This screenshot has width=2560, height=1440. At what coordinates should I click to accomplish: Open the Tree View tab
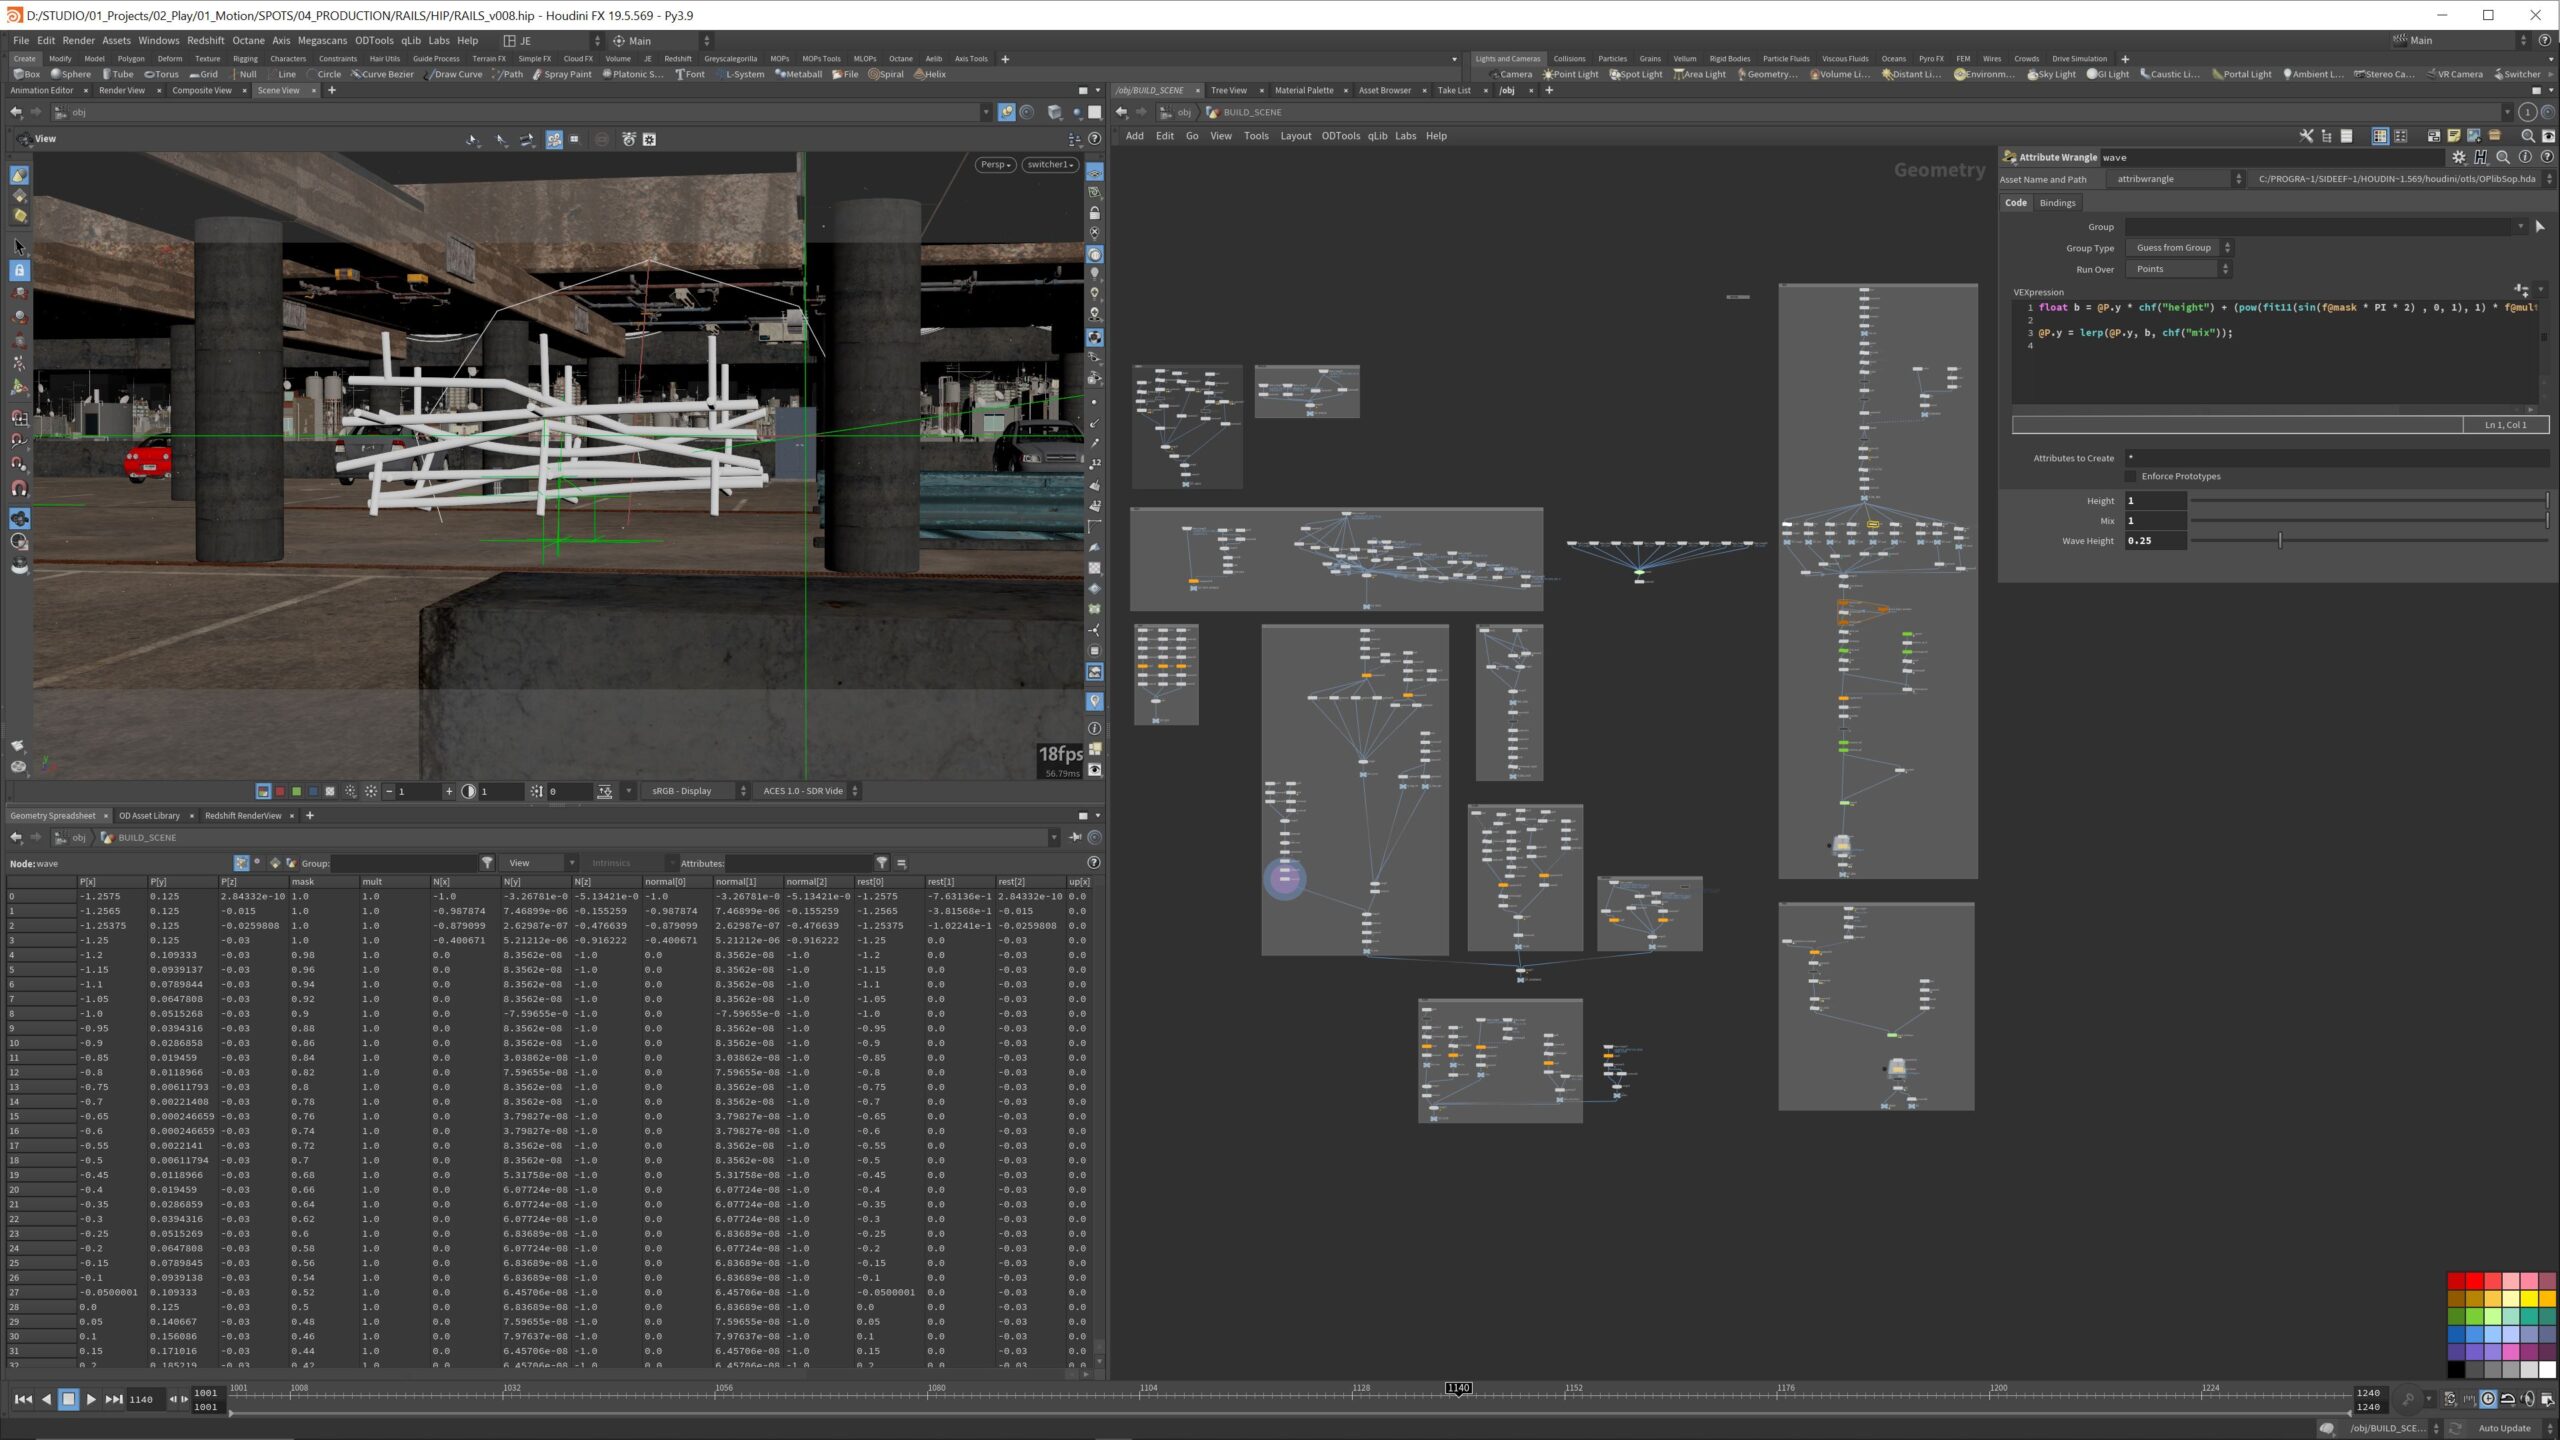tap(1228, 90)
